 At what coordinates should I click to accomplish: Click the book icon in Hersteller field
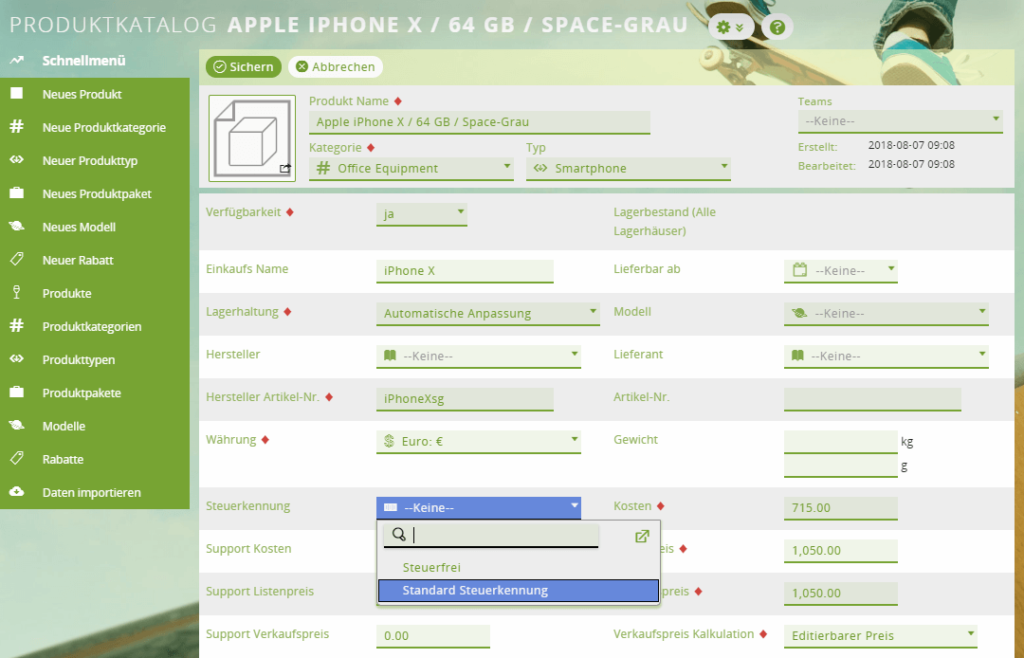(391, 356)
